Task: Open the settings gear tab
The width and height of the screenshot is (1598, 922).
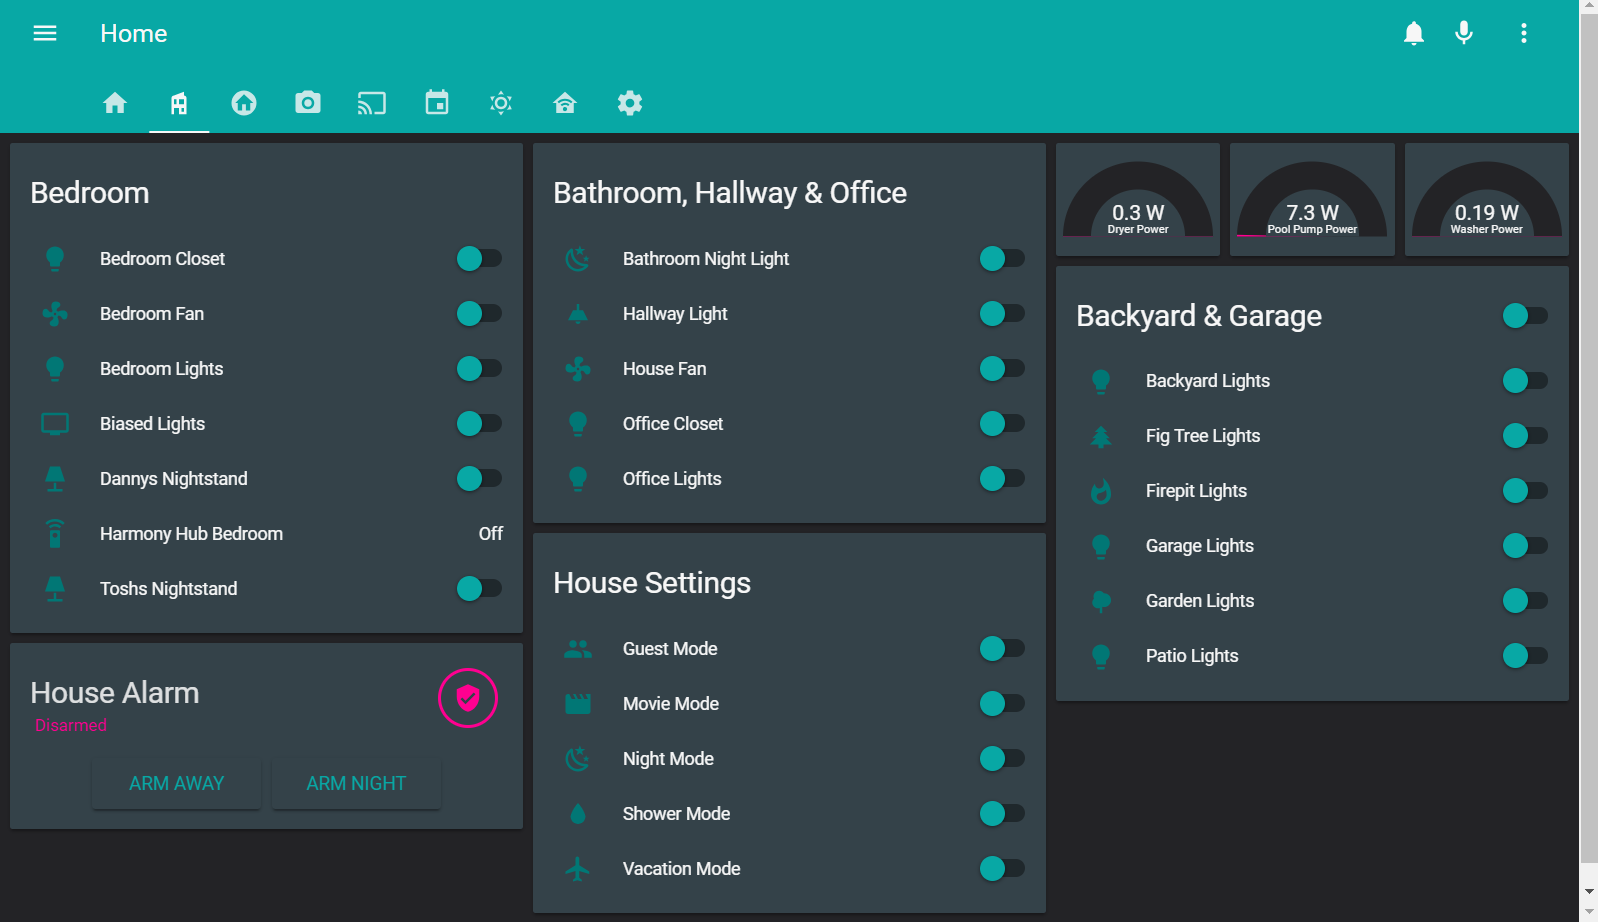Action: [630, 103]
